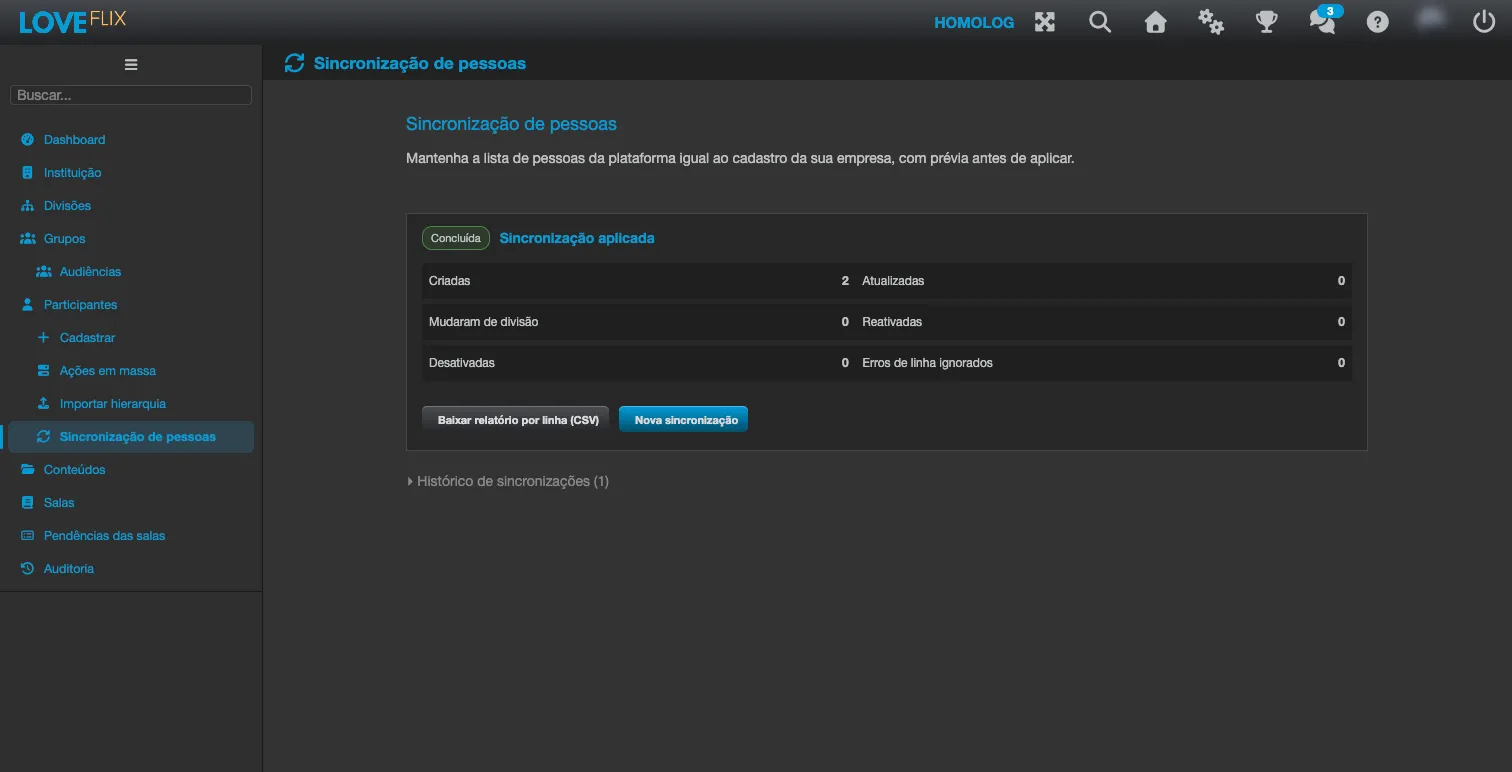Open help via the question mark icon
The height and width of the screenshot is (772, 1512).
tap(1378, 22)
